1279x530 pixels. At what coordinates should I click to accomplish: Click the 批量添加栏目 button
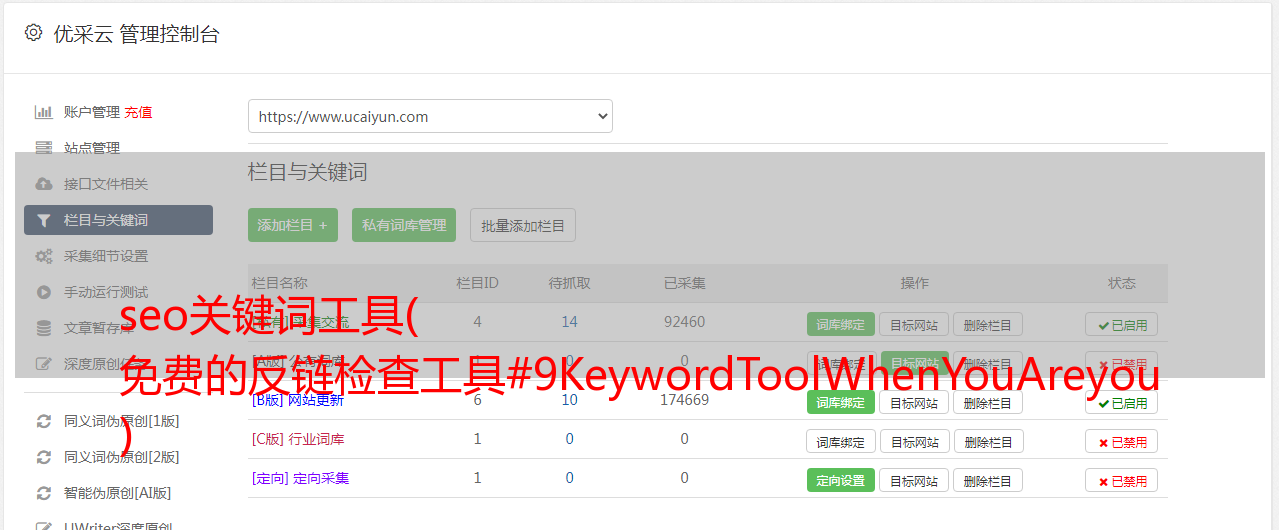coord(523,225)
